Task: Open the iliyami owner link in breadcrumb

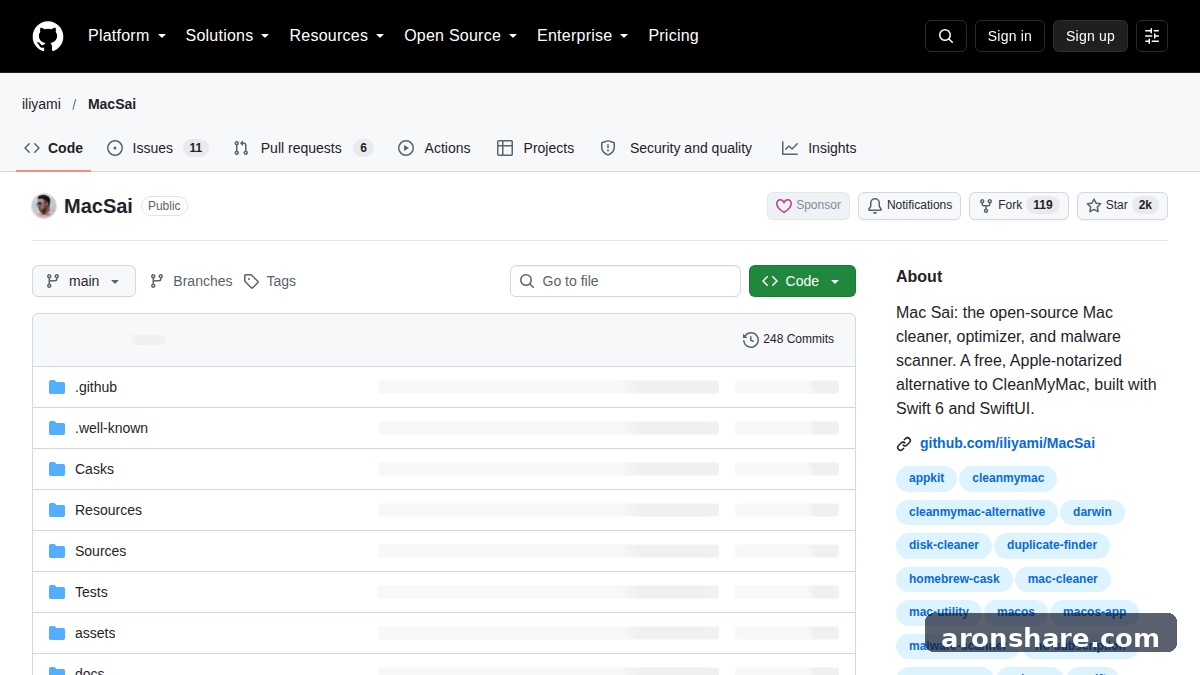Action: (41, 104)
